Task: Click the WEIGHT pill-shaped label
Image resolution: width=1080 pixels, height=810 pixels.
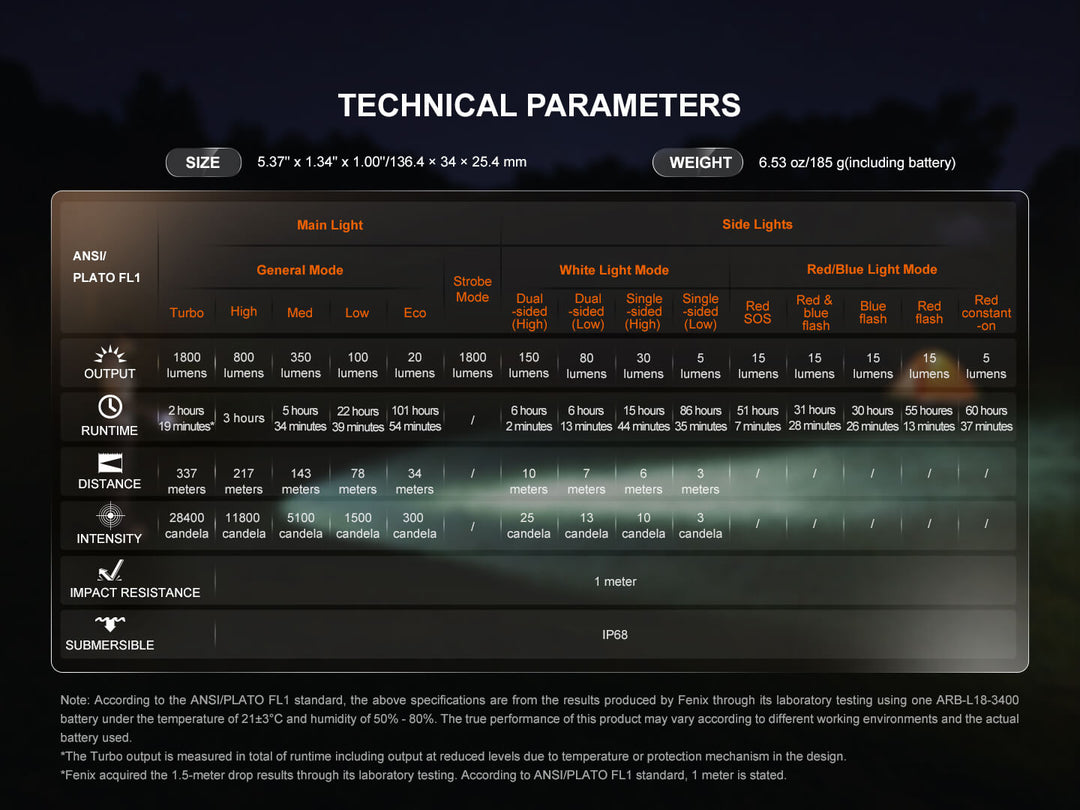Action: click(x=697, y=162)
